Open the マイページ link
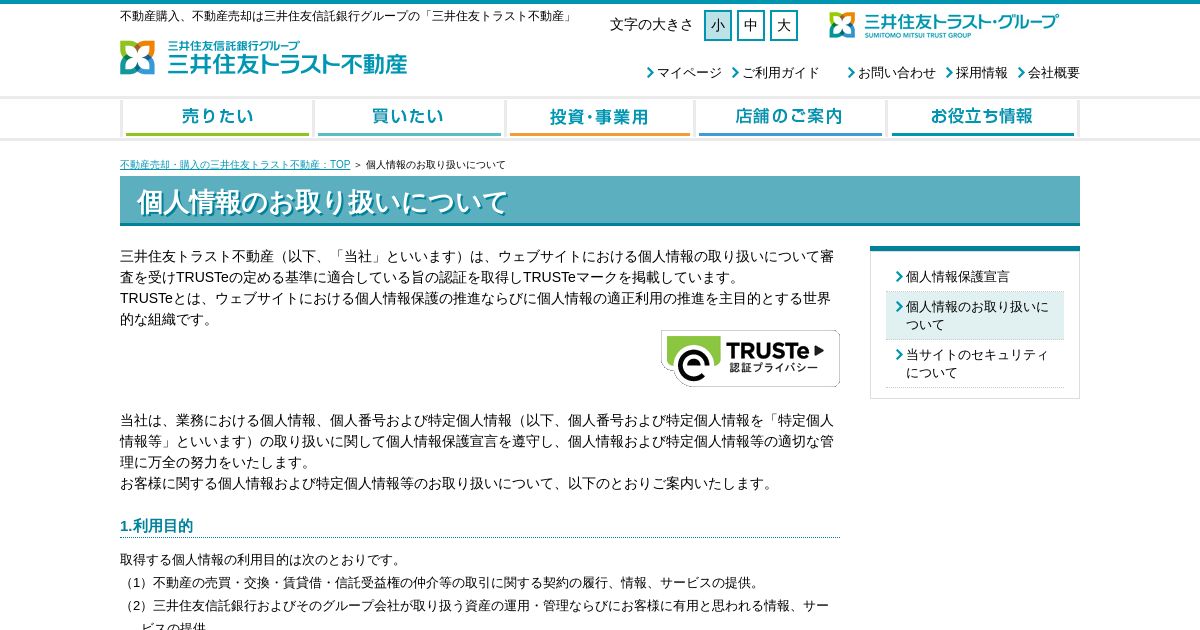Screen dimensions: 1200x630 tap(684, 73)
